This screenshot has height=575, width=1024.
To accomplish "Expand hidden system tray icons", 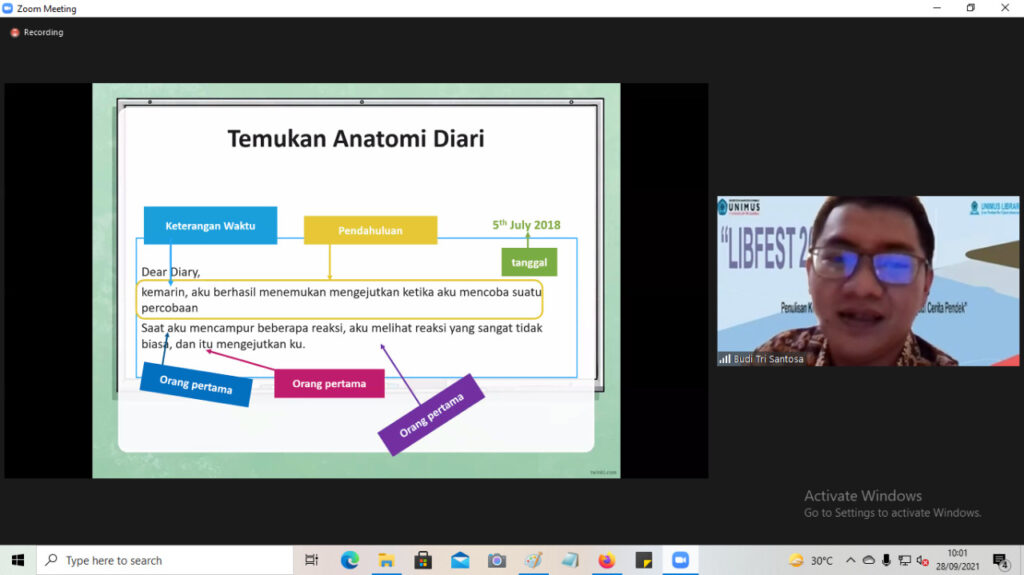I will (x=850, y=560).
